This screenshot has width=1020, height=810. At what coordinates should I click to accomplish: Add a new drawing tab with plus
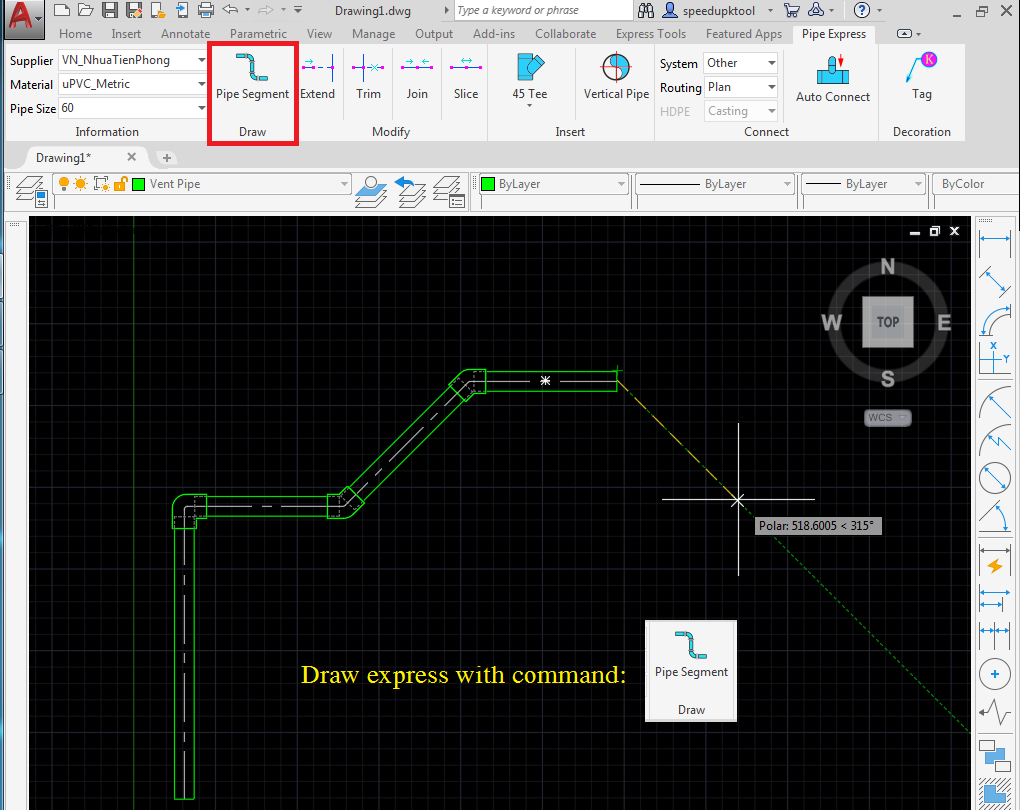click(167, 158)
